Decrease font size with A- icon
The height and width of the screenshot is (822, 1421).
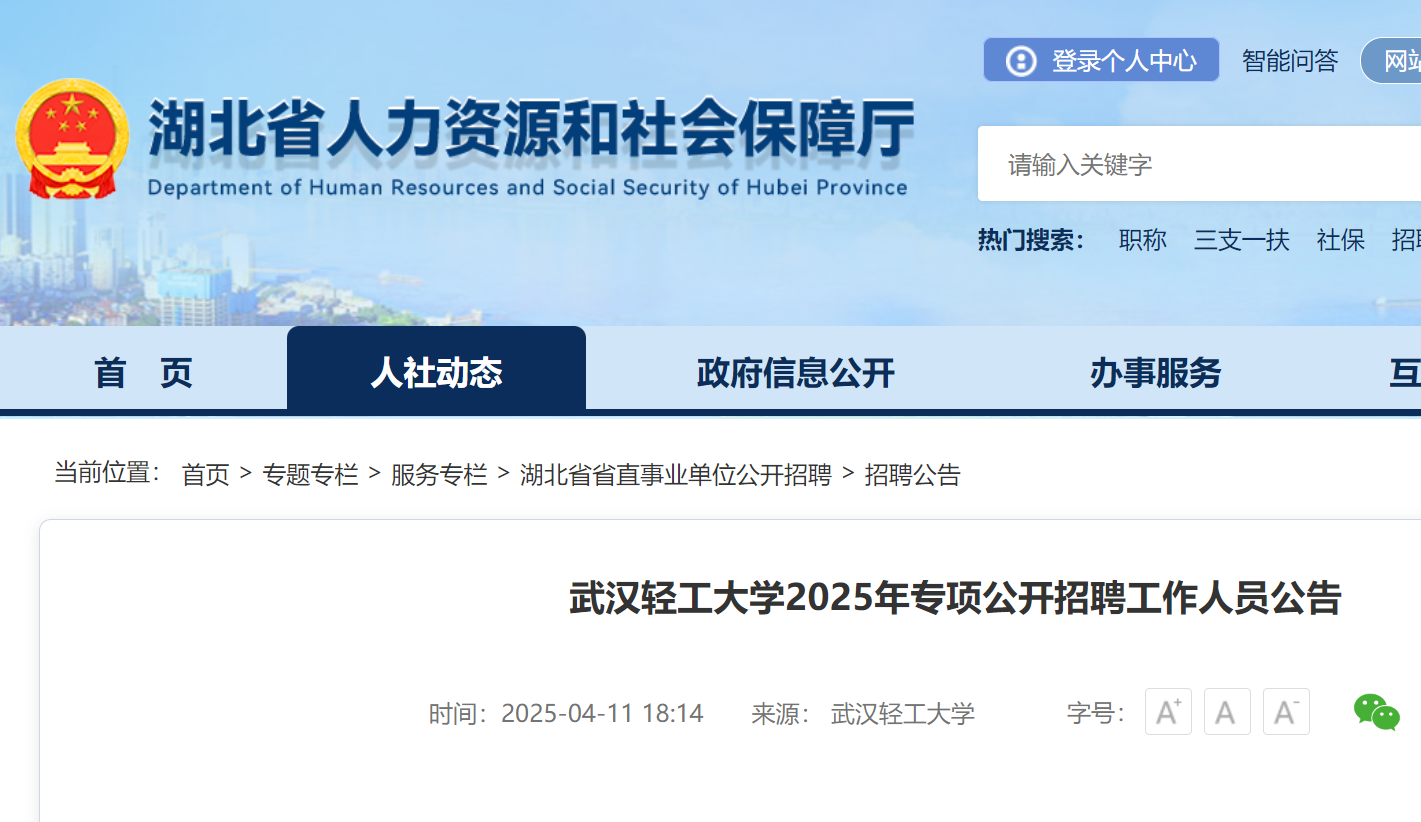[1286, 712]
